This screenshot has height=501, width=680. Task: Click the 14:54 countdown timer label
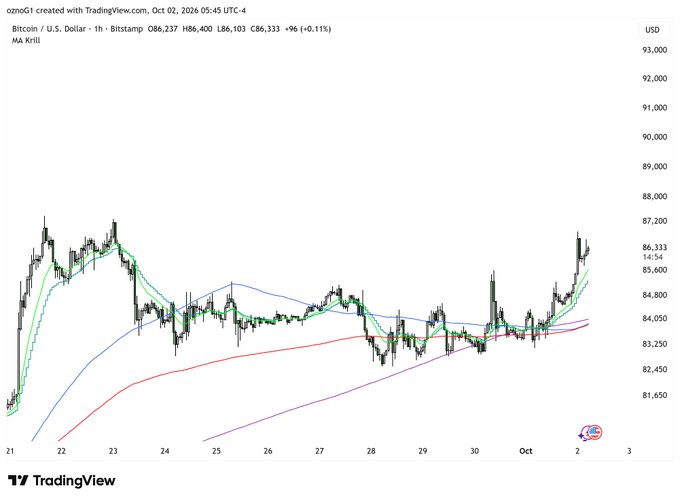pyautogui.click(x=653, y=257)
